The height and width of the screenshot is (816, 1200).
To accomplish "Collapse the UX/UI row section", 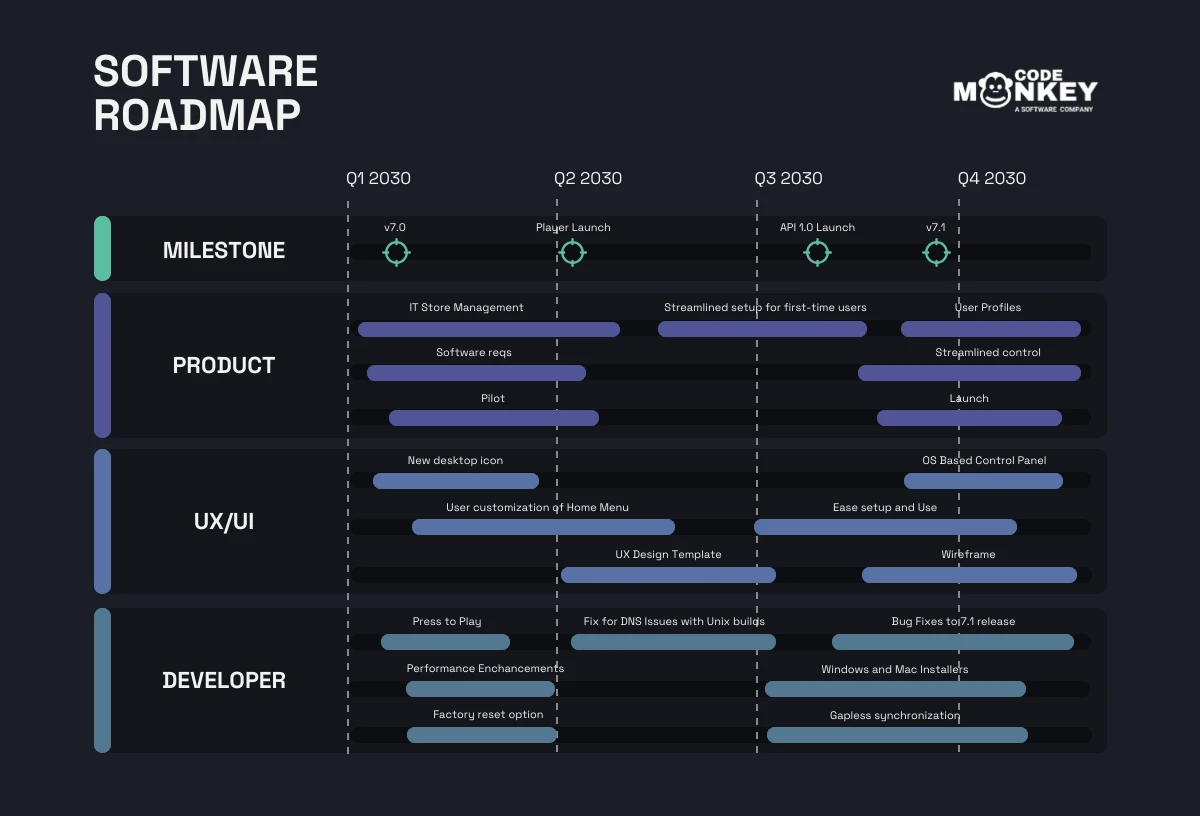I will pyautogui.click(x=224, y=521).
